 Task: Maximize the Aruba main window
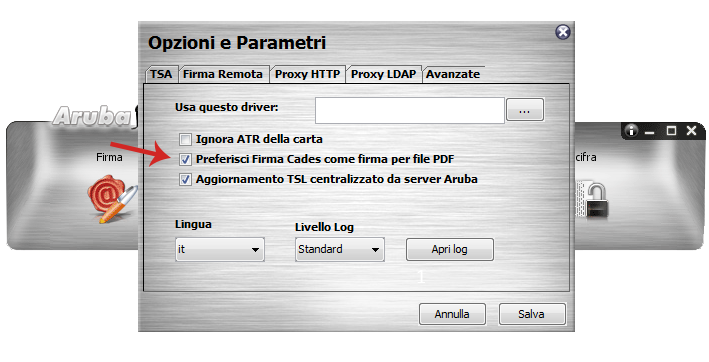(x=671, y=131)
